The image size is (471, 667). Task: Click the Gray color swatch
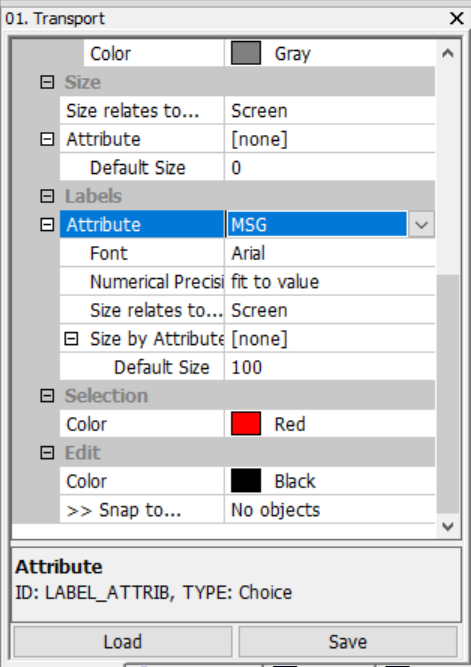click(246, 53)
